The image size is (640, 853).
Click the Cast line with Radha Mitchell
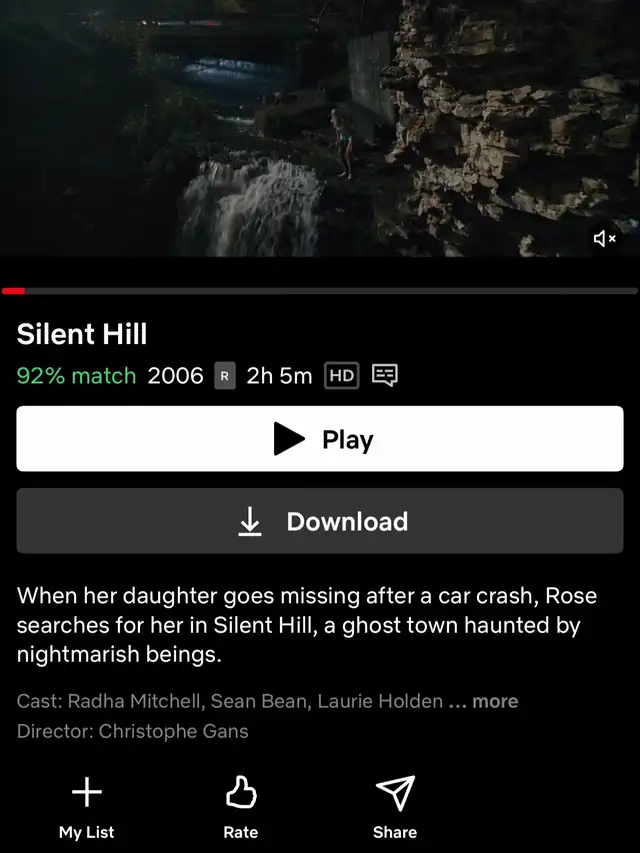click(x=267, y=701)
